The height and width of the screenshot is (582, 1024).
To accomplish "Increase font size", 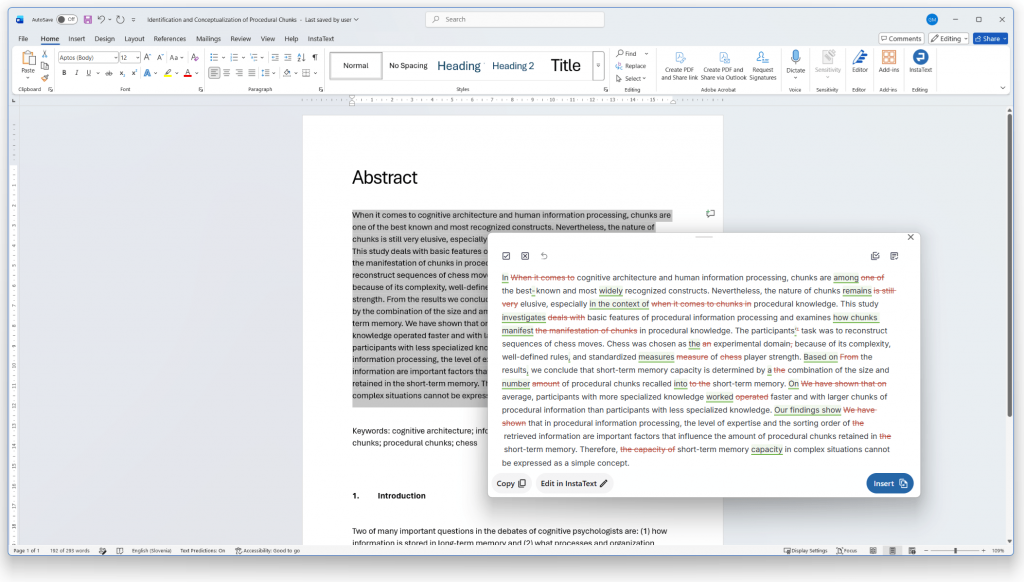I will click(147, 57).
